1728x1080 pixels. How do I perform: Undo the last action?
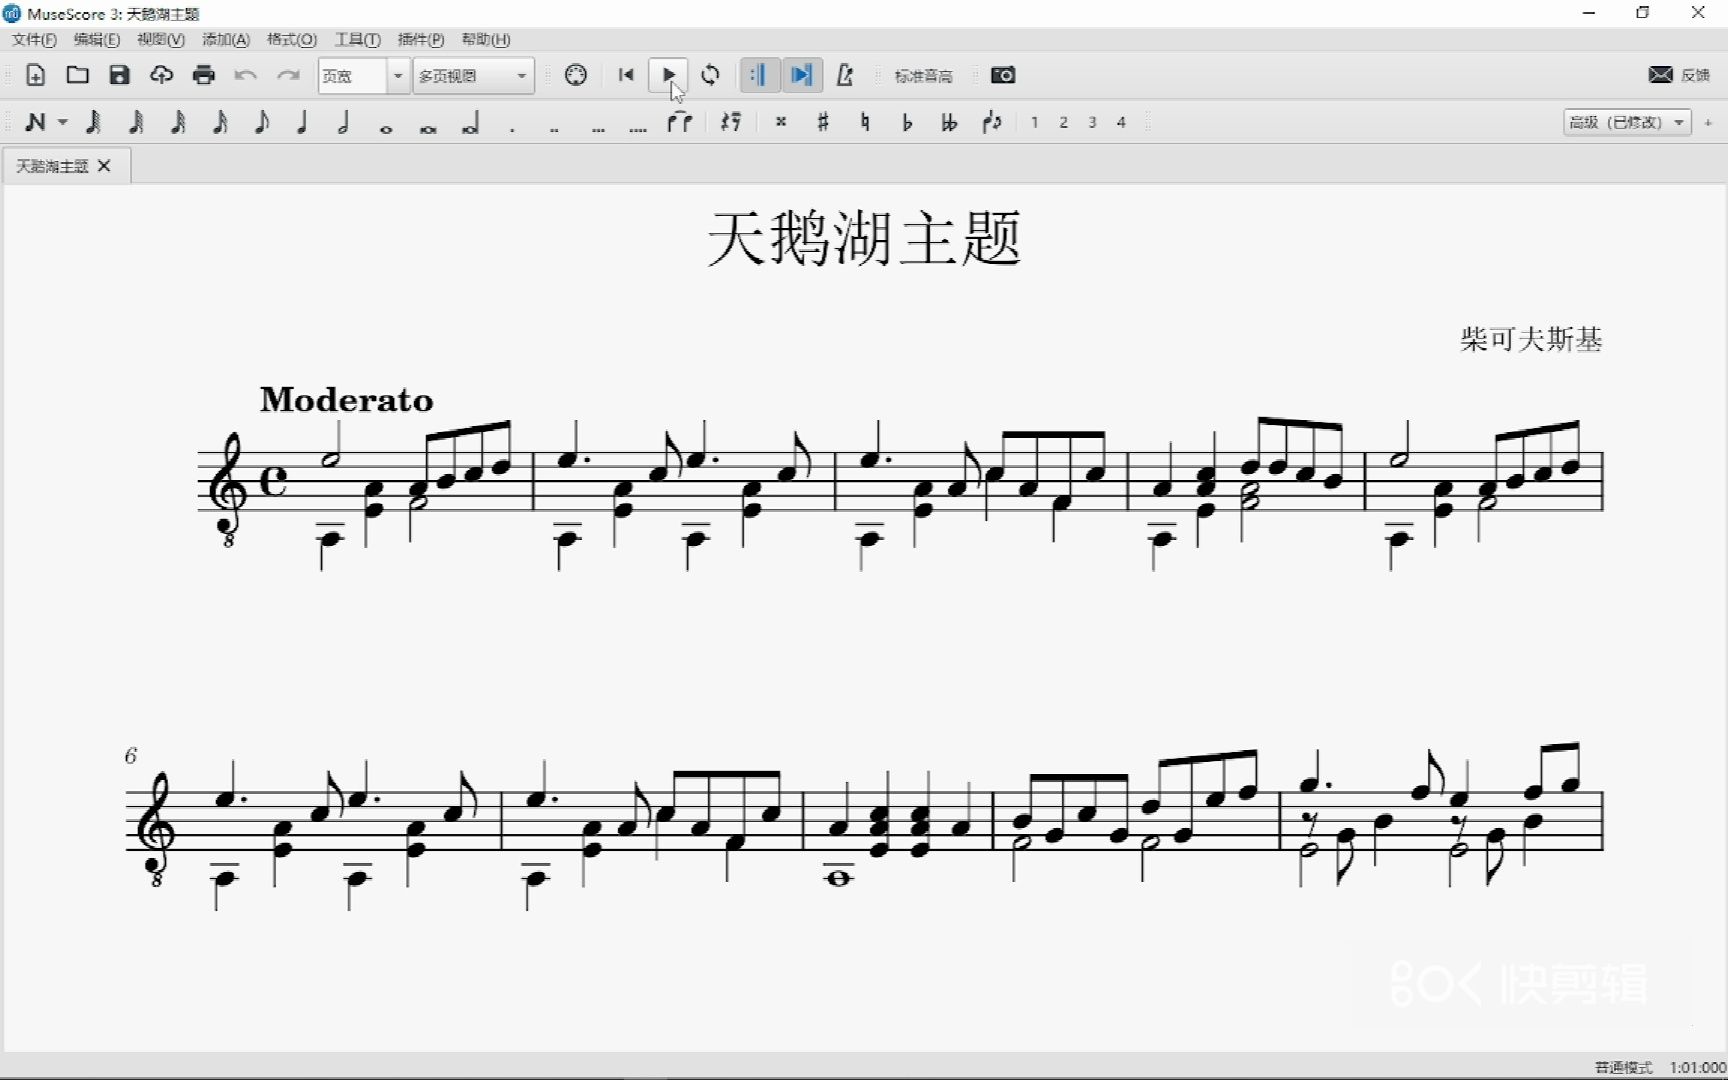[246, 75]
